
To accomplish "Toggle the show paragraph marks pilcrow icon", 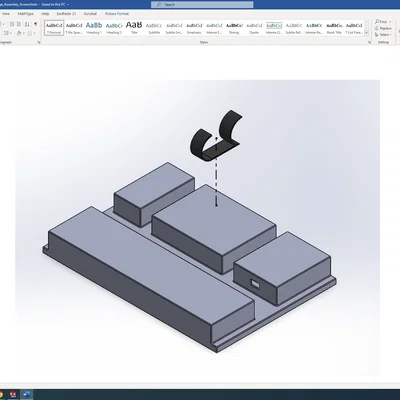I will pos(36,24).
